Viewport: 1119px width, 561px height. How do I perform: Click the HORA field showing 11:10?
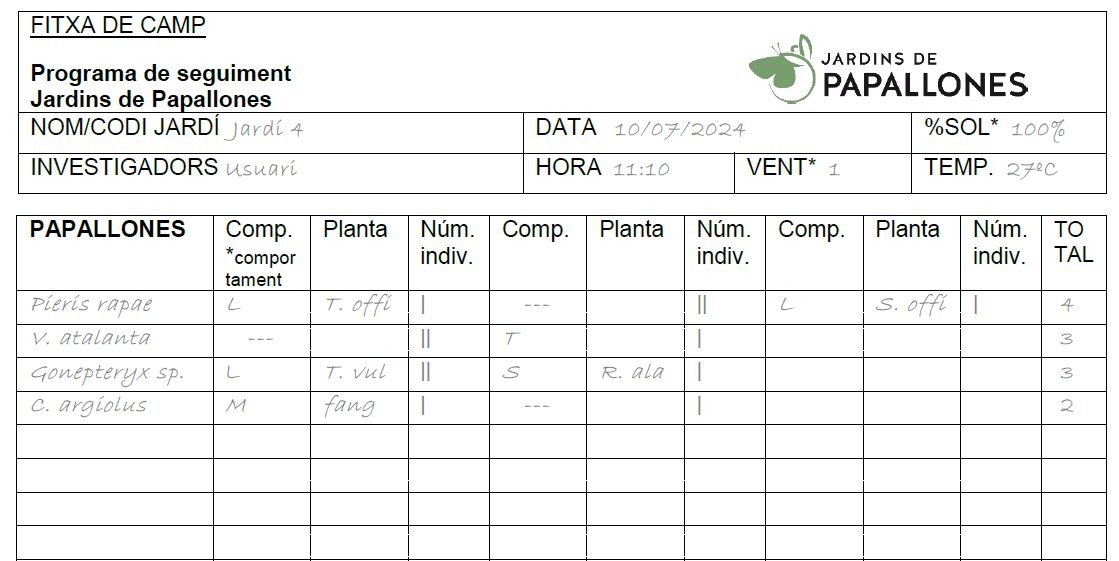tap(629, 173)
